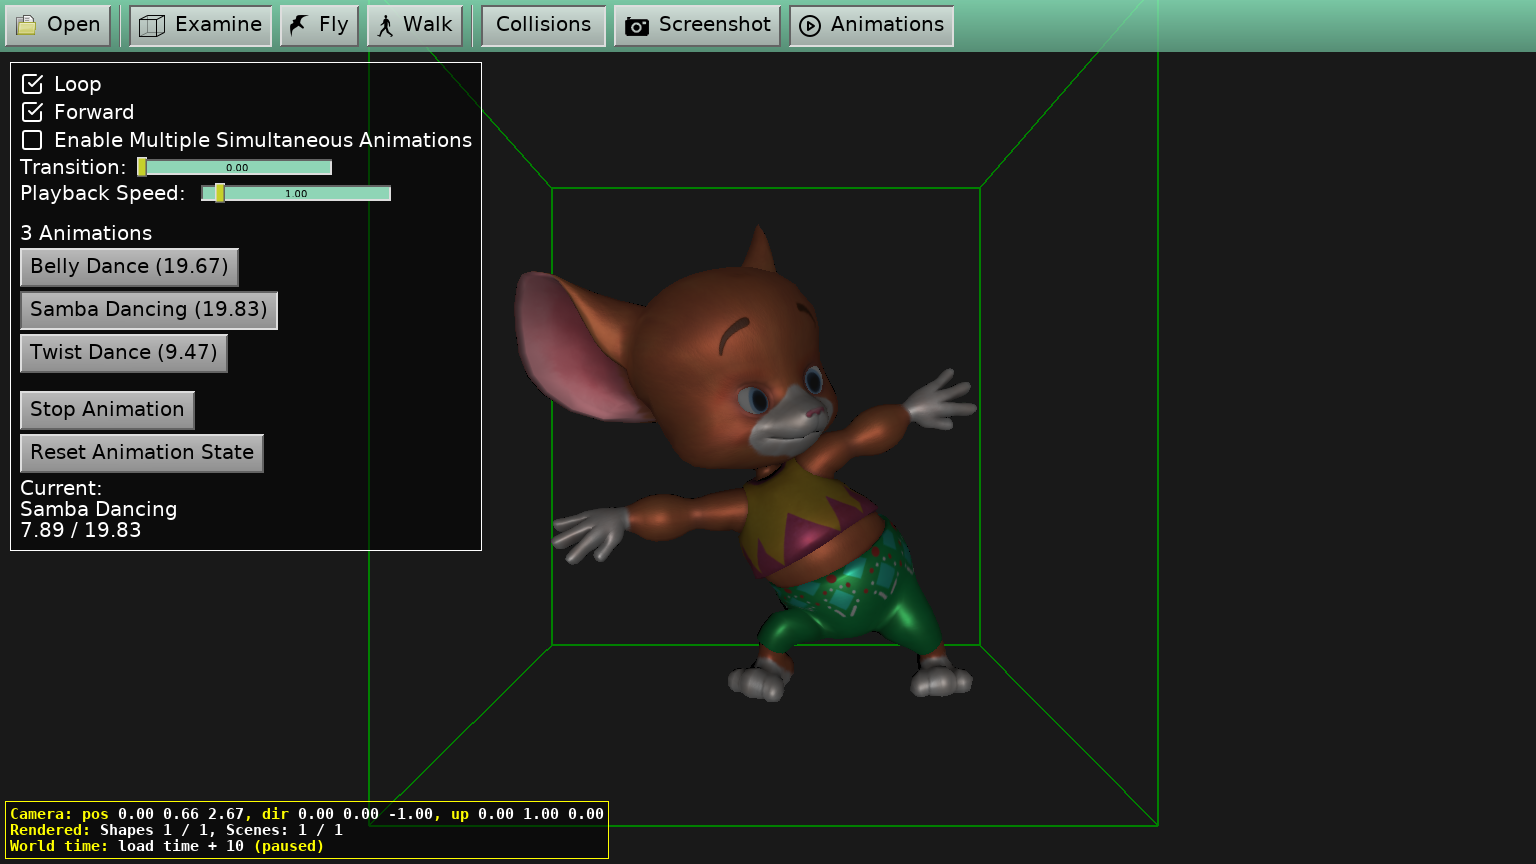Viewport: 1536px width, 864px height.
Task: Uncheck the Loop checkbox
Action: (32, 84)
